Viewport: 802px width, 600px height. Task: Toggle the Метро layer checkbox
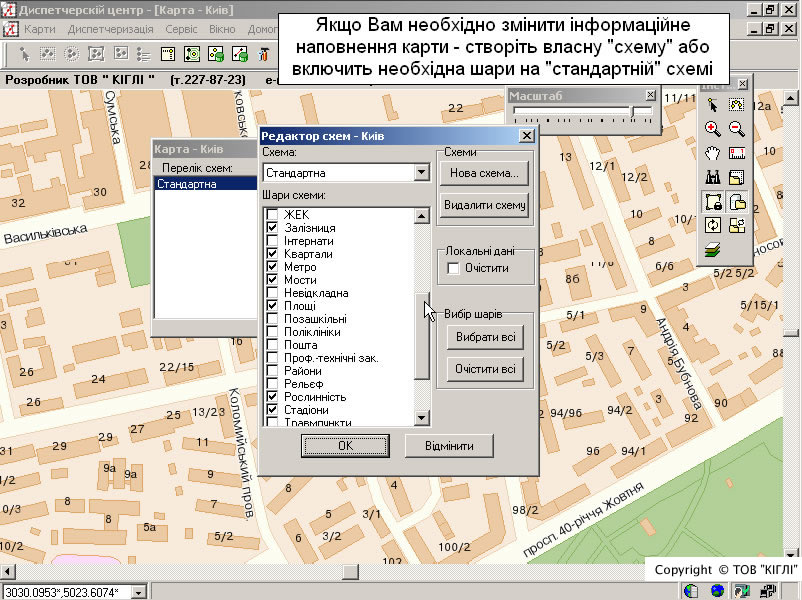pyautogui.click(x=272, y=266)
